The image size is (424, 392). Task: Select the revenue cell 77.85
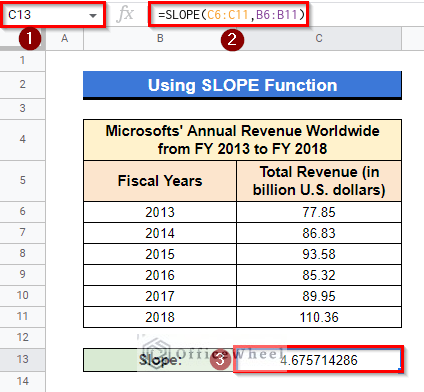(x=319, y=212)
